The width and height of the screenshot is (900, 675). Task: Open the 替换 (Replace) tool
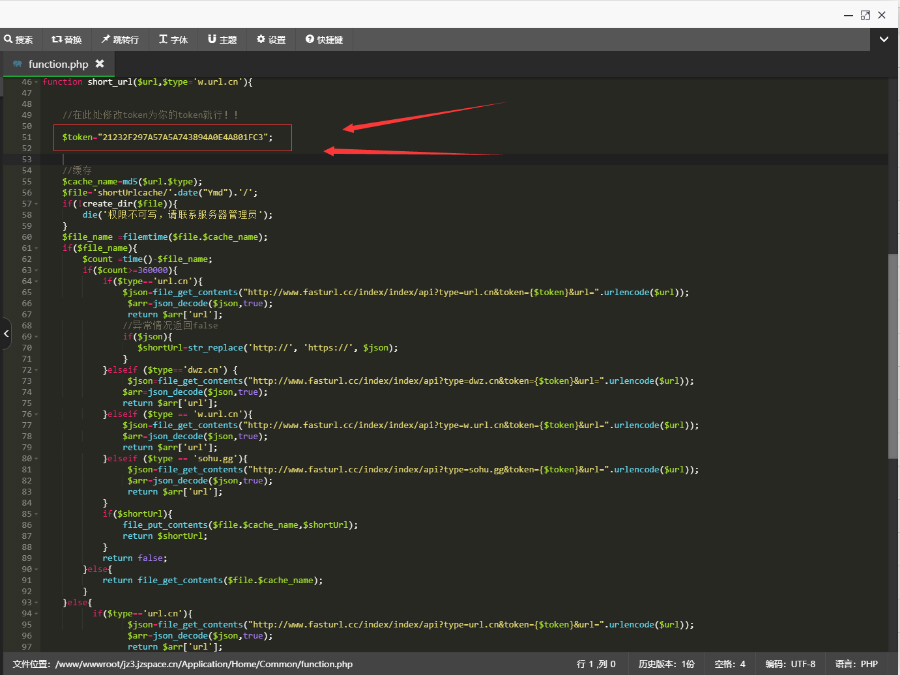pyautogui.click(x=67, y=39)
